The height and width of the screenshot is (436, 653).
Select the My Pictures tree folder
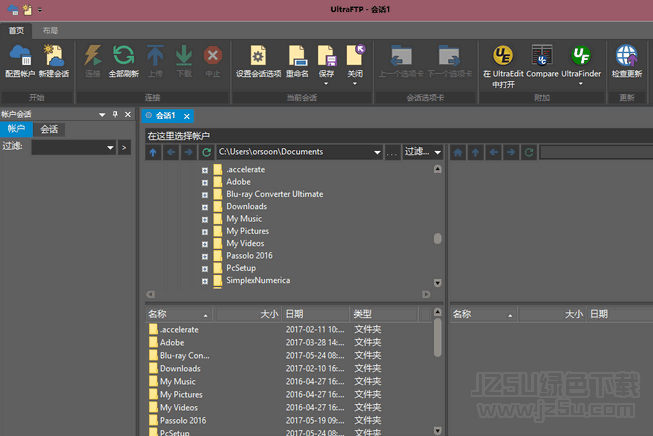click(x=247, y=231)
